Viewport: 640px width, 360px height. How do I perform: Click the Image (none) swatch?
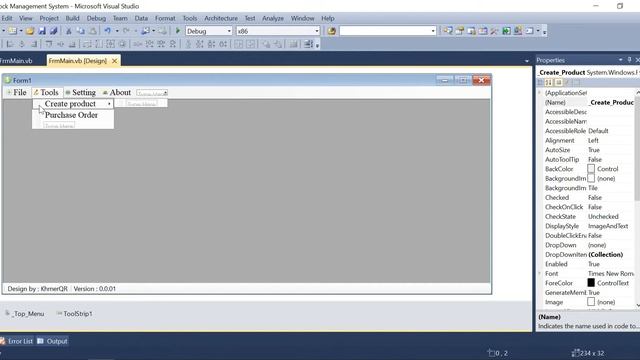(x=591, y=302)
